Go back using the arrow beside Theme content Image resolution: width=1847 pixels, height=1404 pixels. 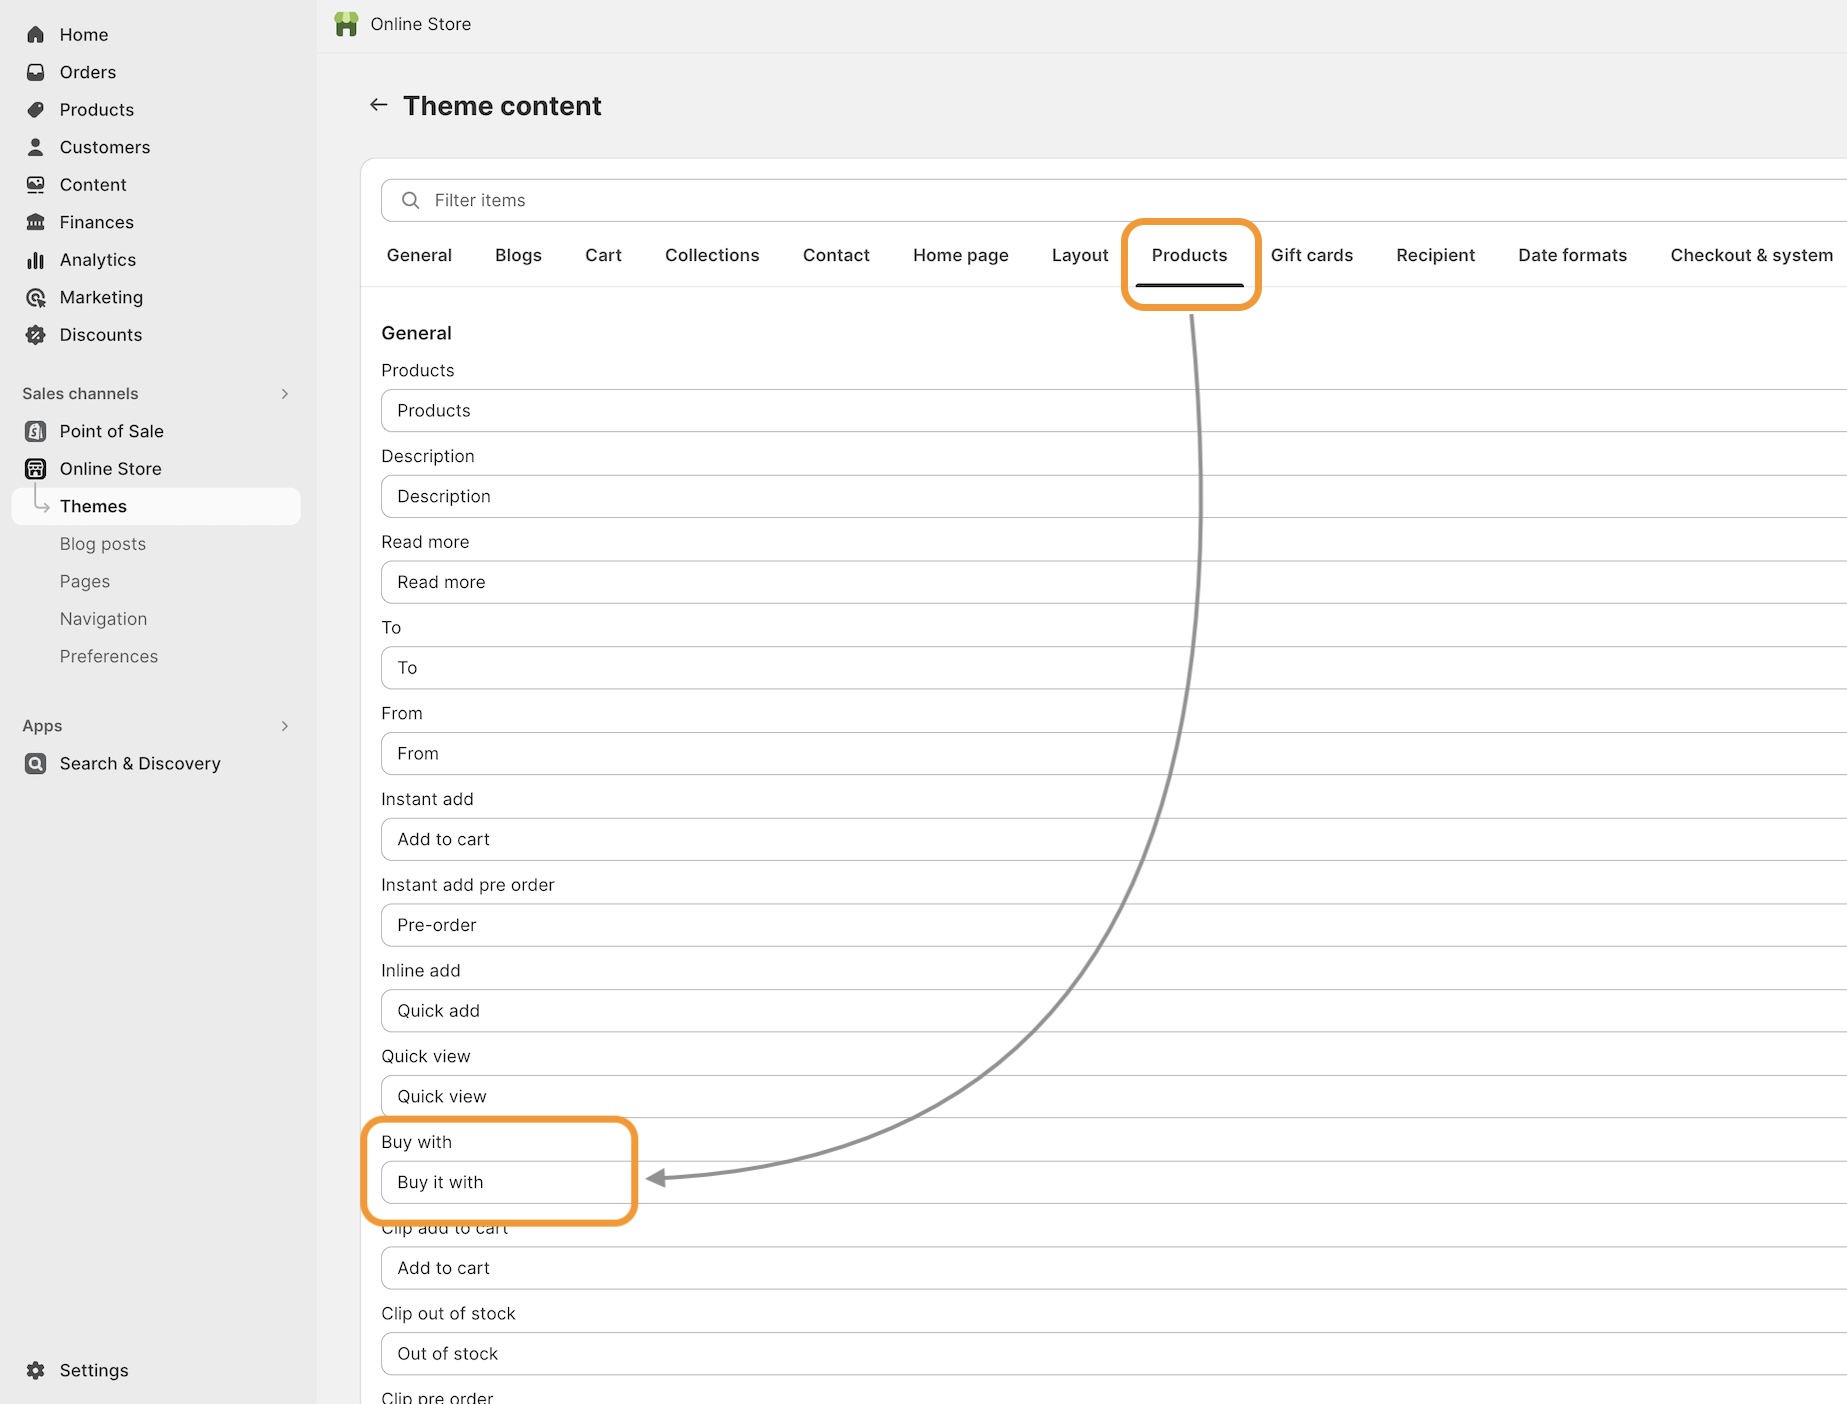tap(378, 105)
